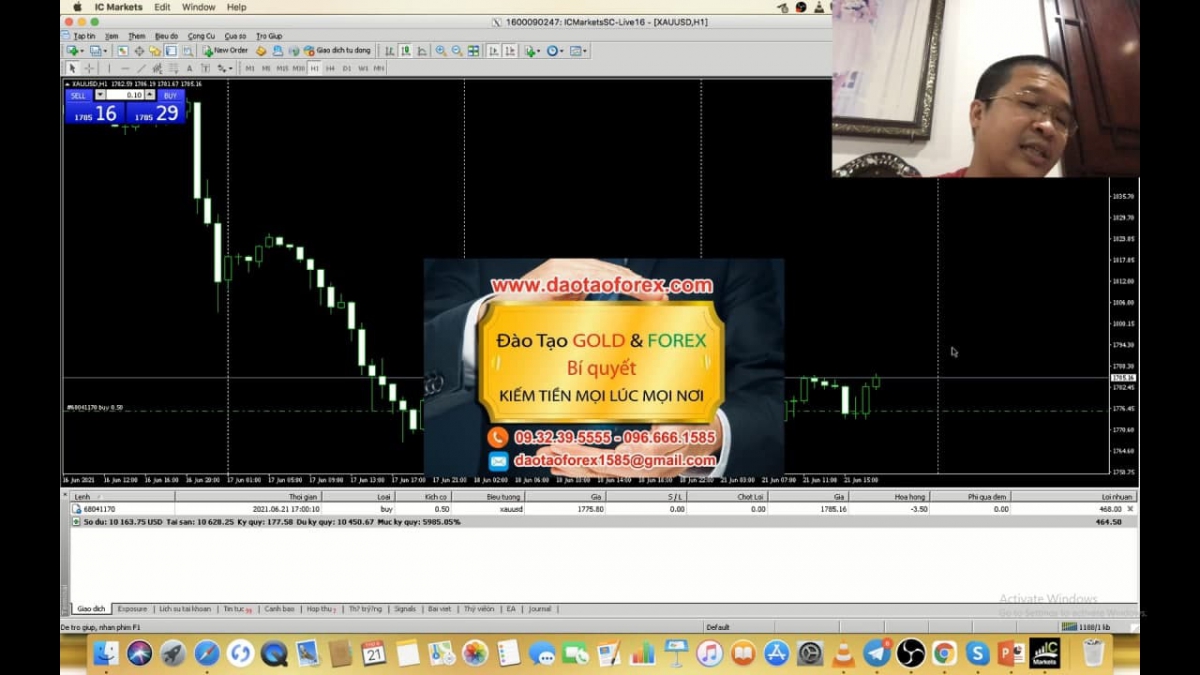Toggle the Terminal panel icon
This screenshot has width=1200, height=675.
(171, 50)
